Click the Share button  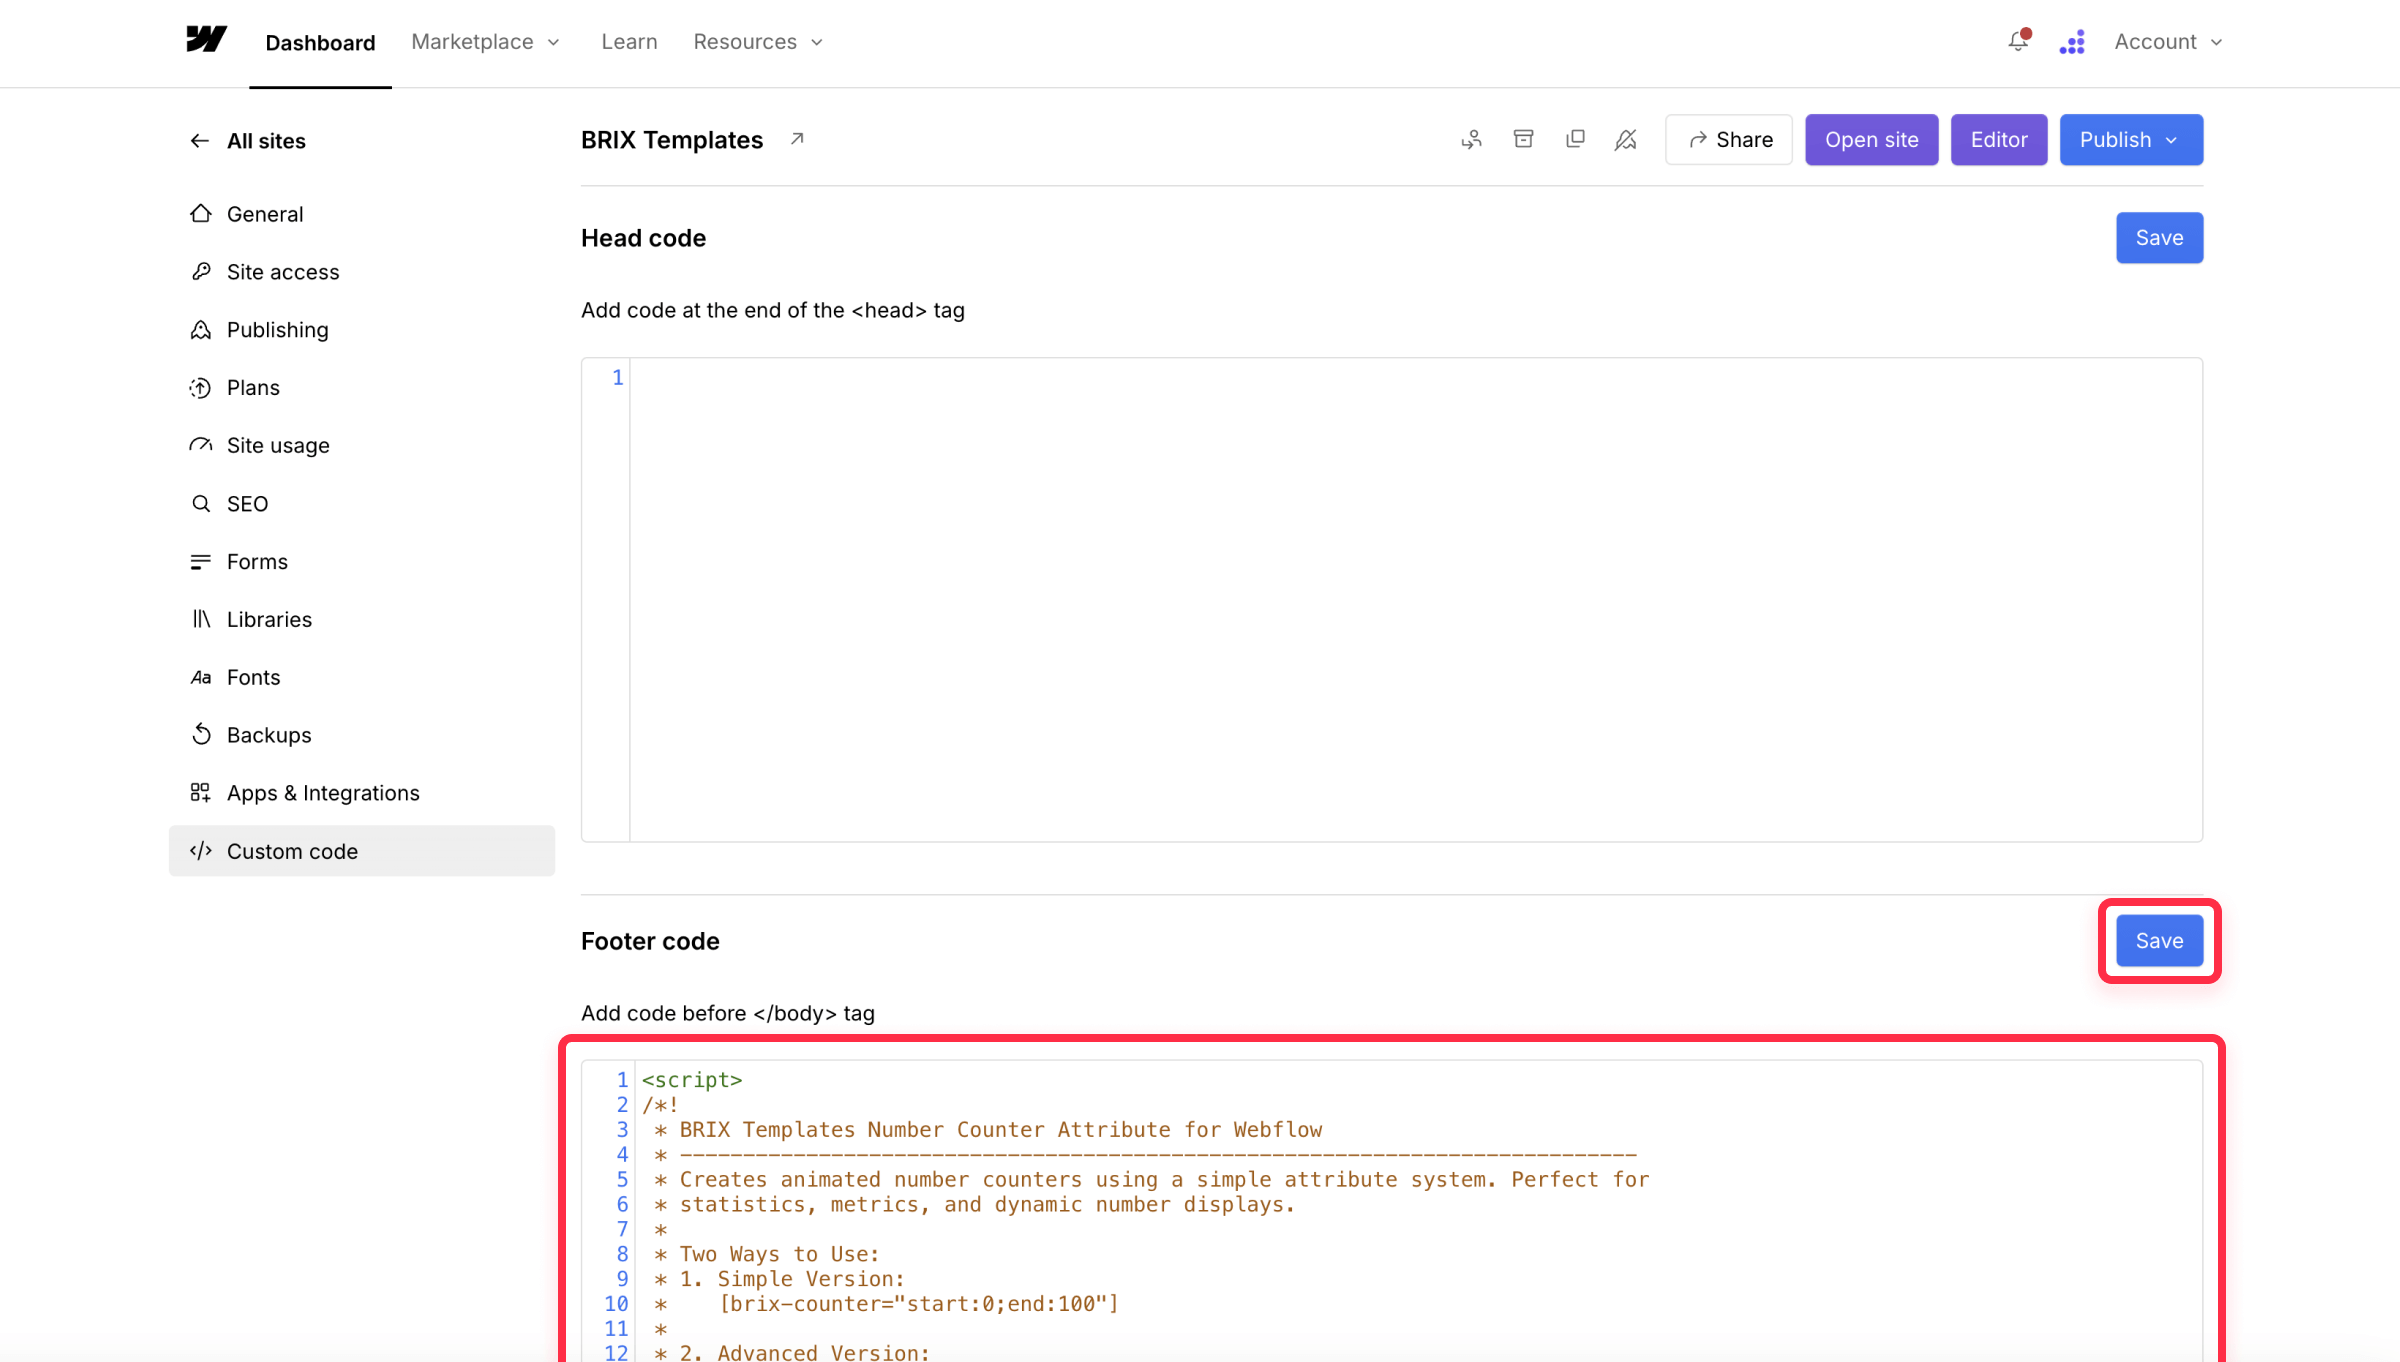pos(1729,140)
